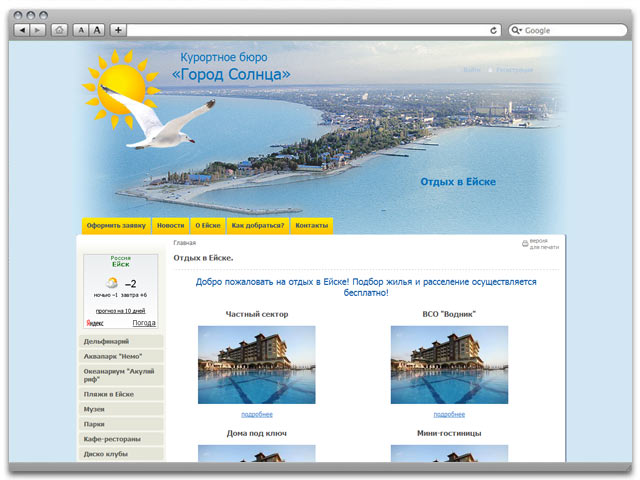
Task: Click the Главная breadcrumb link
Action: click(x=184, y=243)
